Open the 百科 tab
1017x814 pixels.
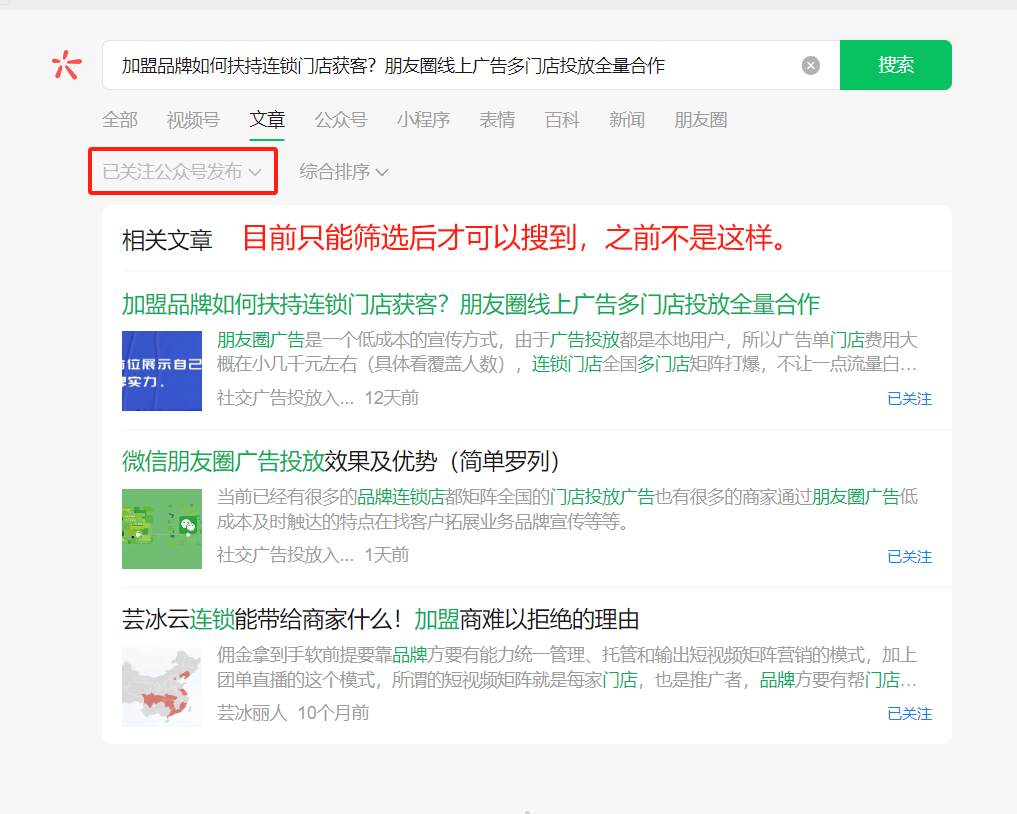coord(562,120)
